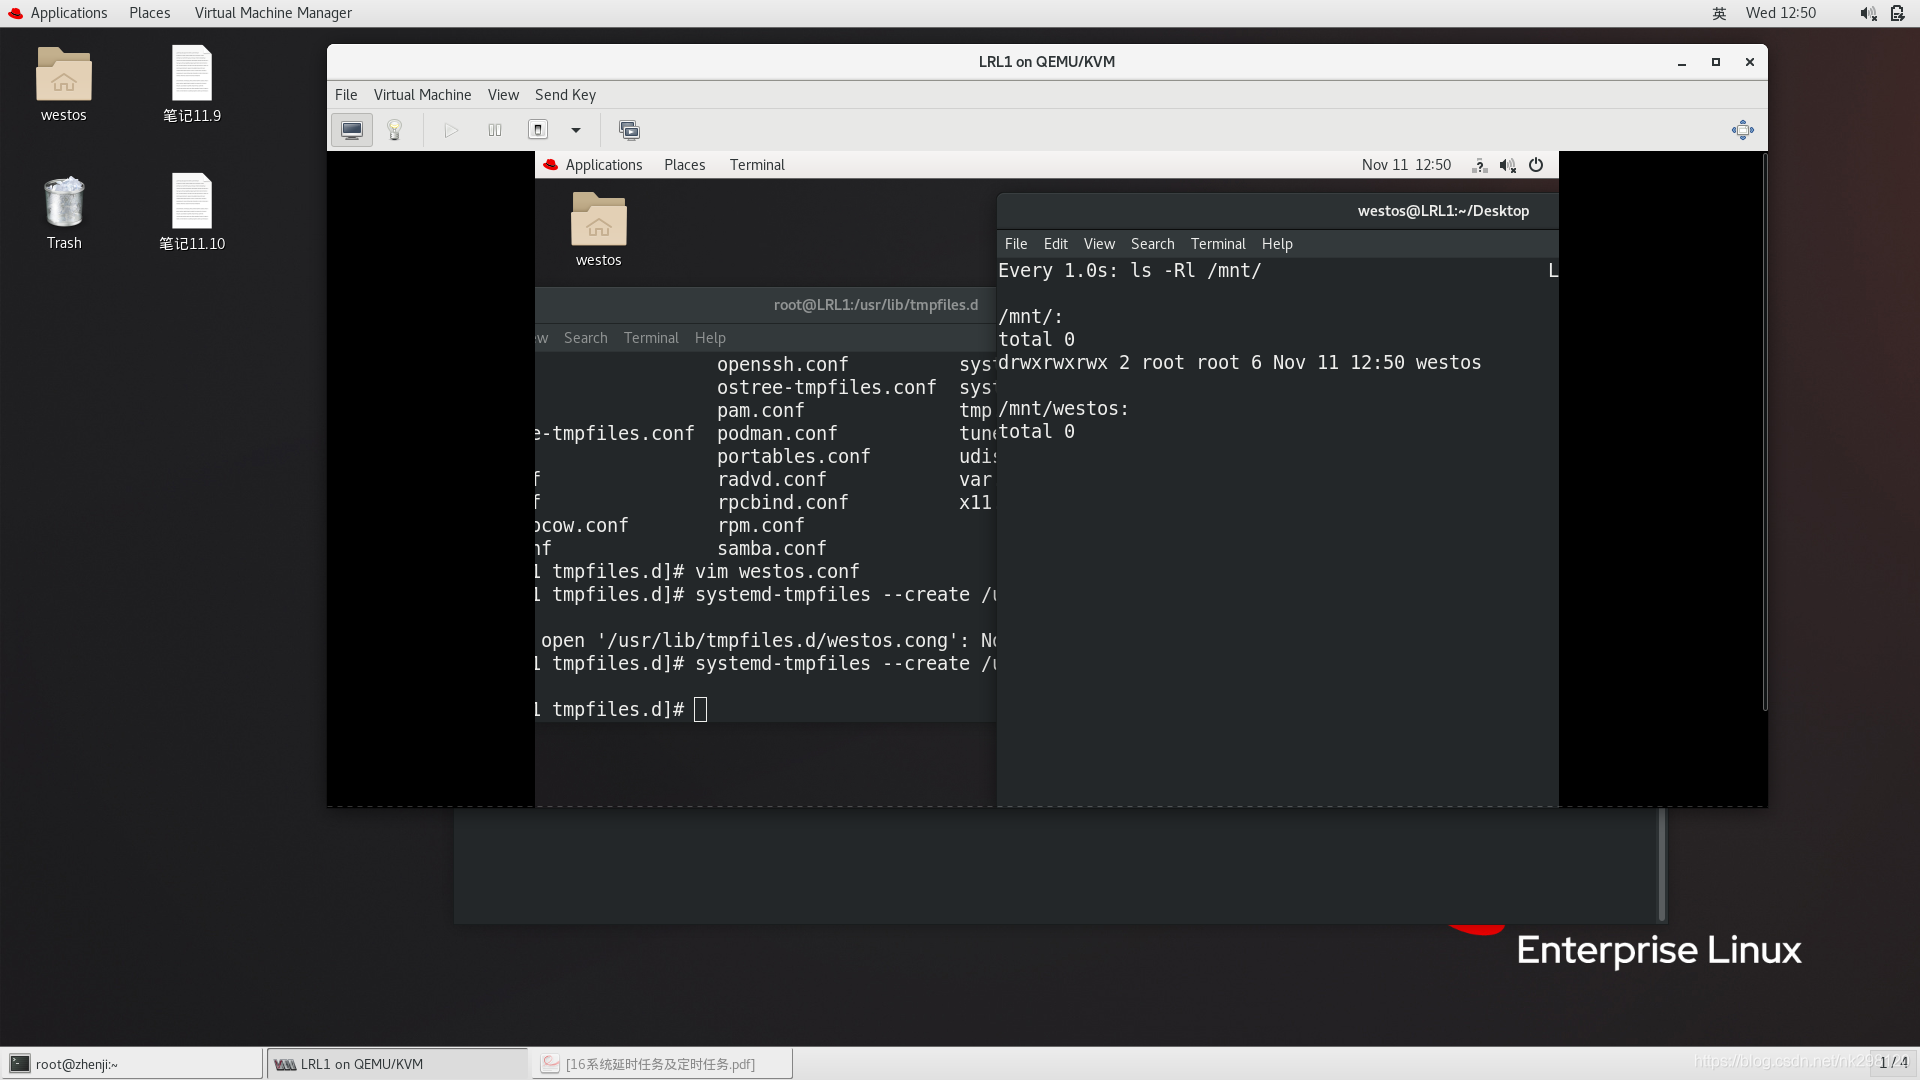Click 'podman.conf' in root terminal

point(777,434)
